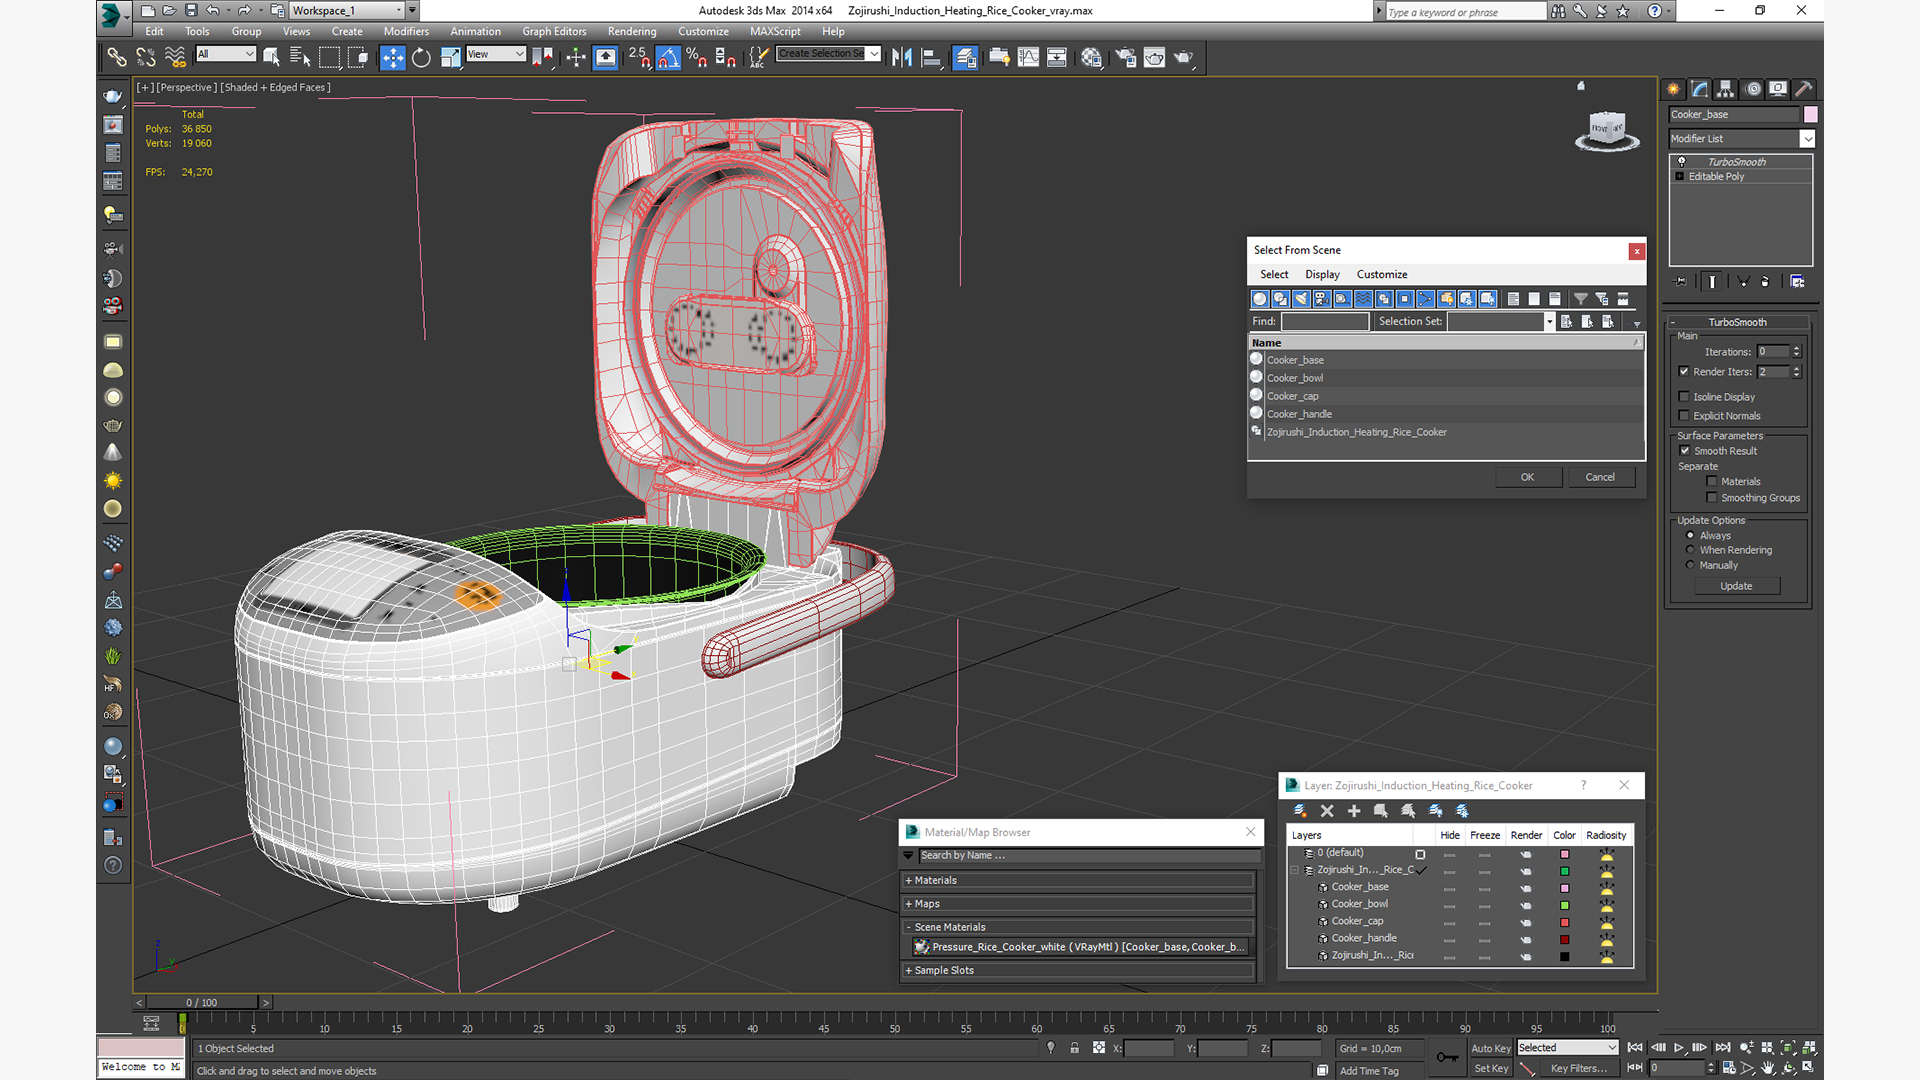The width and height of the screenshot is (1920, 1080).
Task: Select Cooker_bowl in the scene list
Action: (1294, 378)
